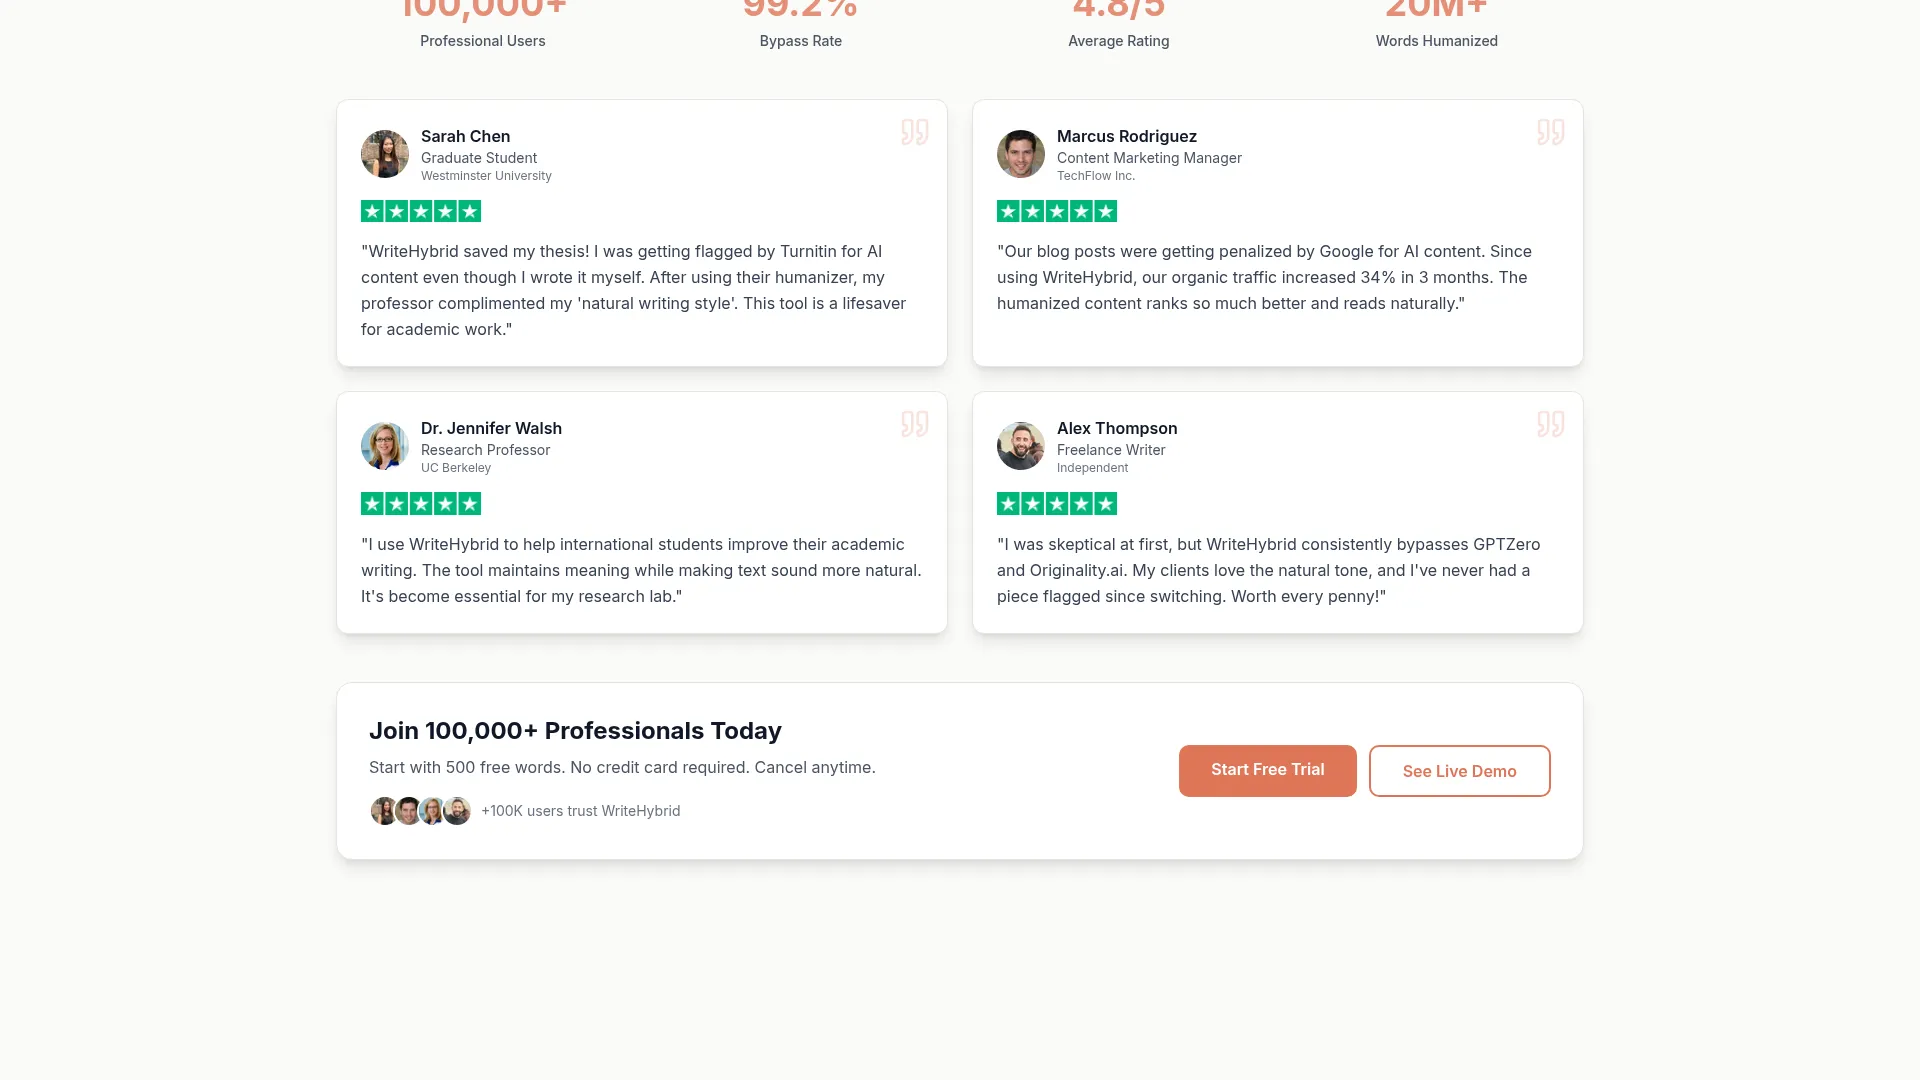Select the five-star rating under Marcus Rodriguez

tap(1057, 211)
